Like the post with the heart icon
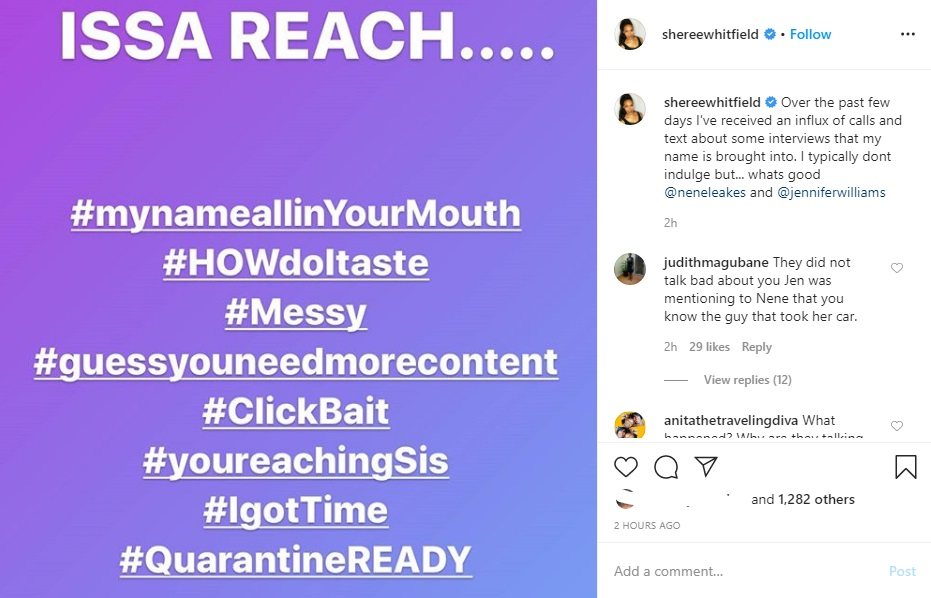931x598 pixels. pos(625,467)
